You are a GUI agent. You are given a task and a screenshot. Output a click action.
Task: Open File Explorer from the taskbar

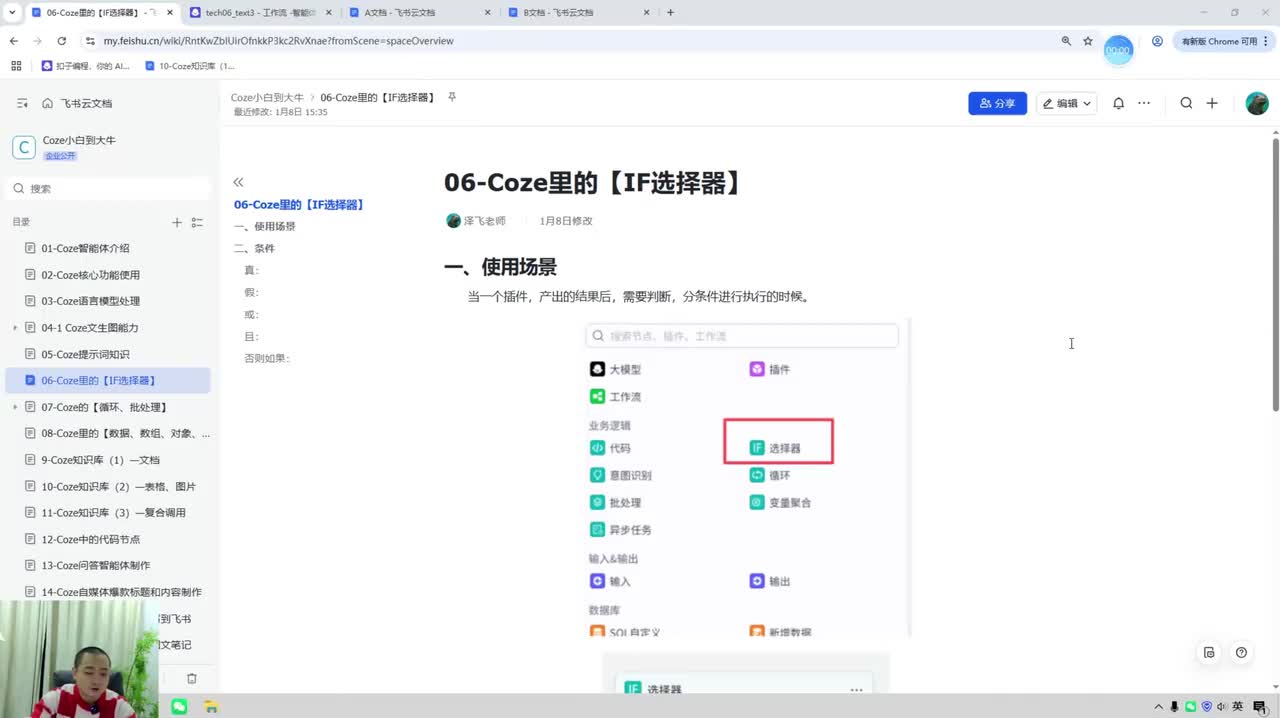[211, 706]
